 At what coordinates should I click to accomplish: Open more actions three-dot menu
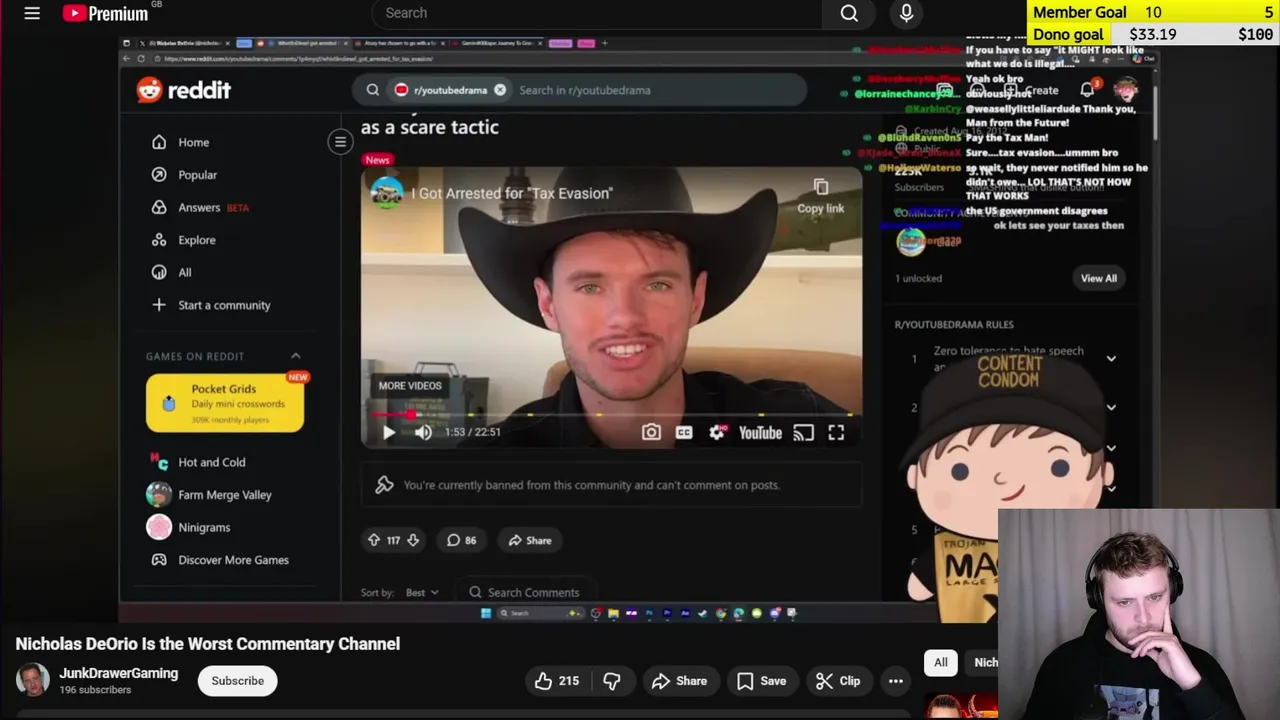click(896, 681)
